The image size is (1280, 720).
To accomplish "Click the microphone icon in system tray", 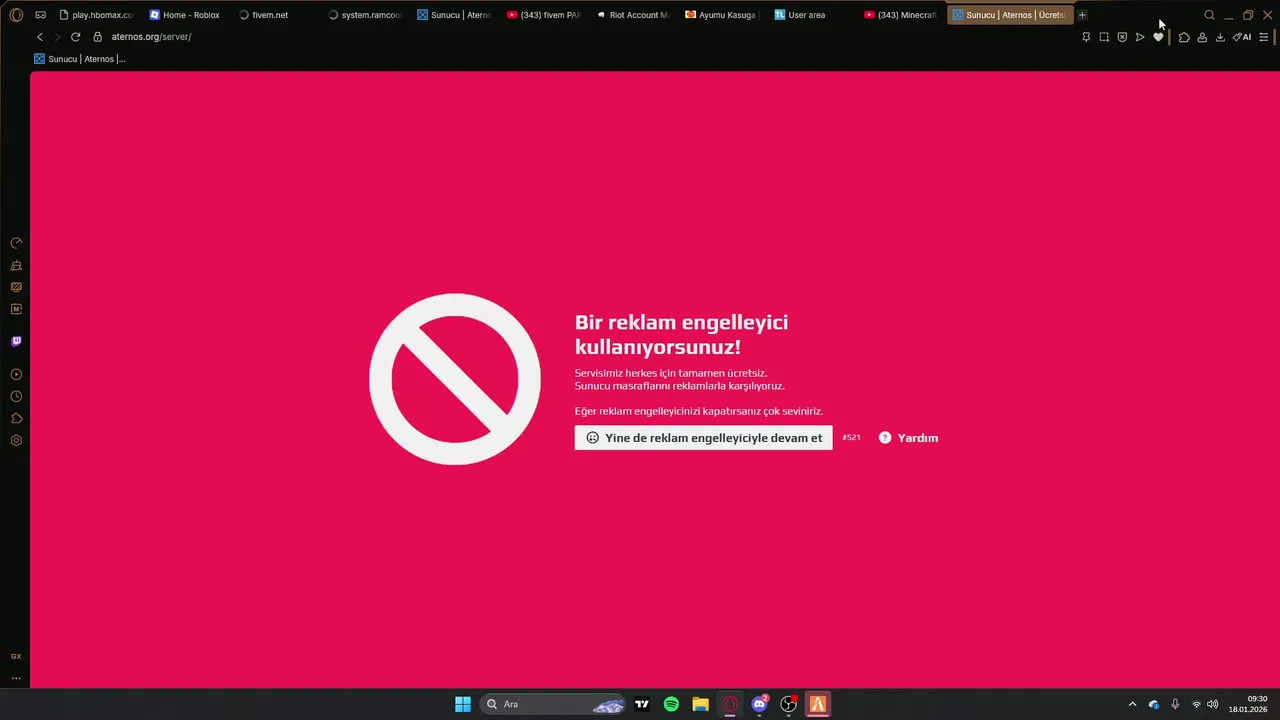I will [x=1175, y=704].
